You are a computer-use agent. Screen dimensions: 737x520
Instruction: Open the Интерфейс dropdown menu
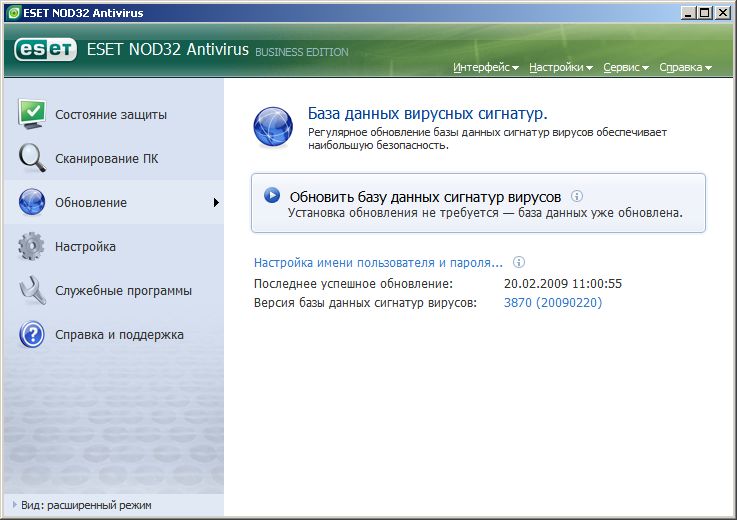point(486,67)
